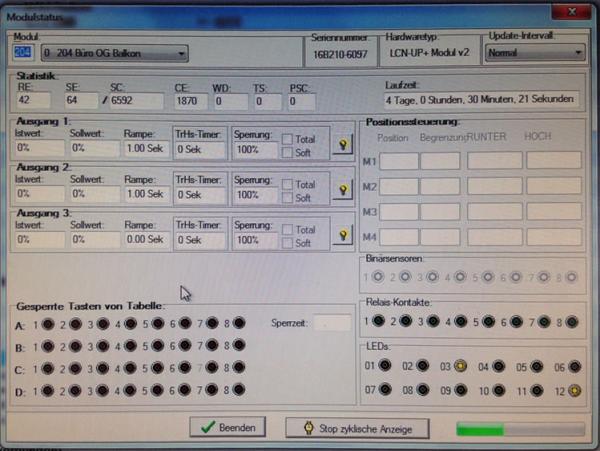Click the Modul number field showing 204
The width and height of the screenshot is (600, 451).
(23, 53)
